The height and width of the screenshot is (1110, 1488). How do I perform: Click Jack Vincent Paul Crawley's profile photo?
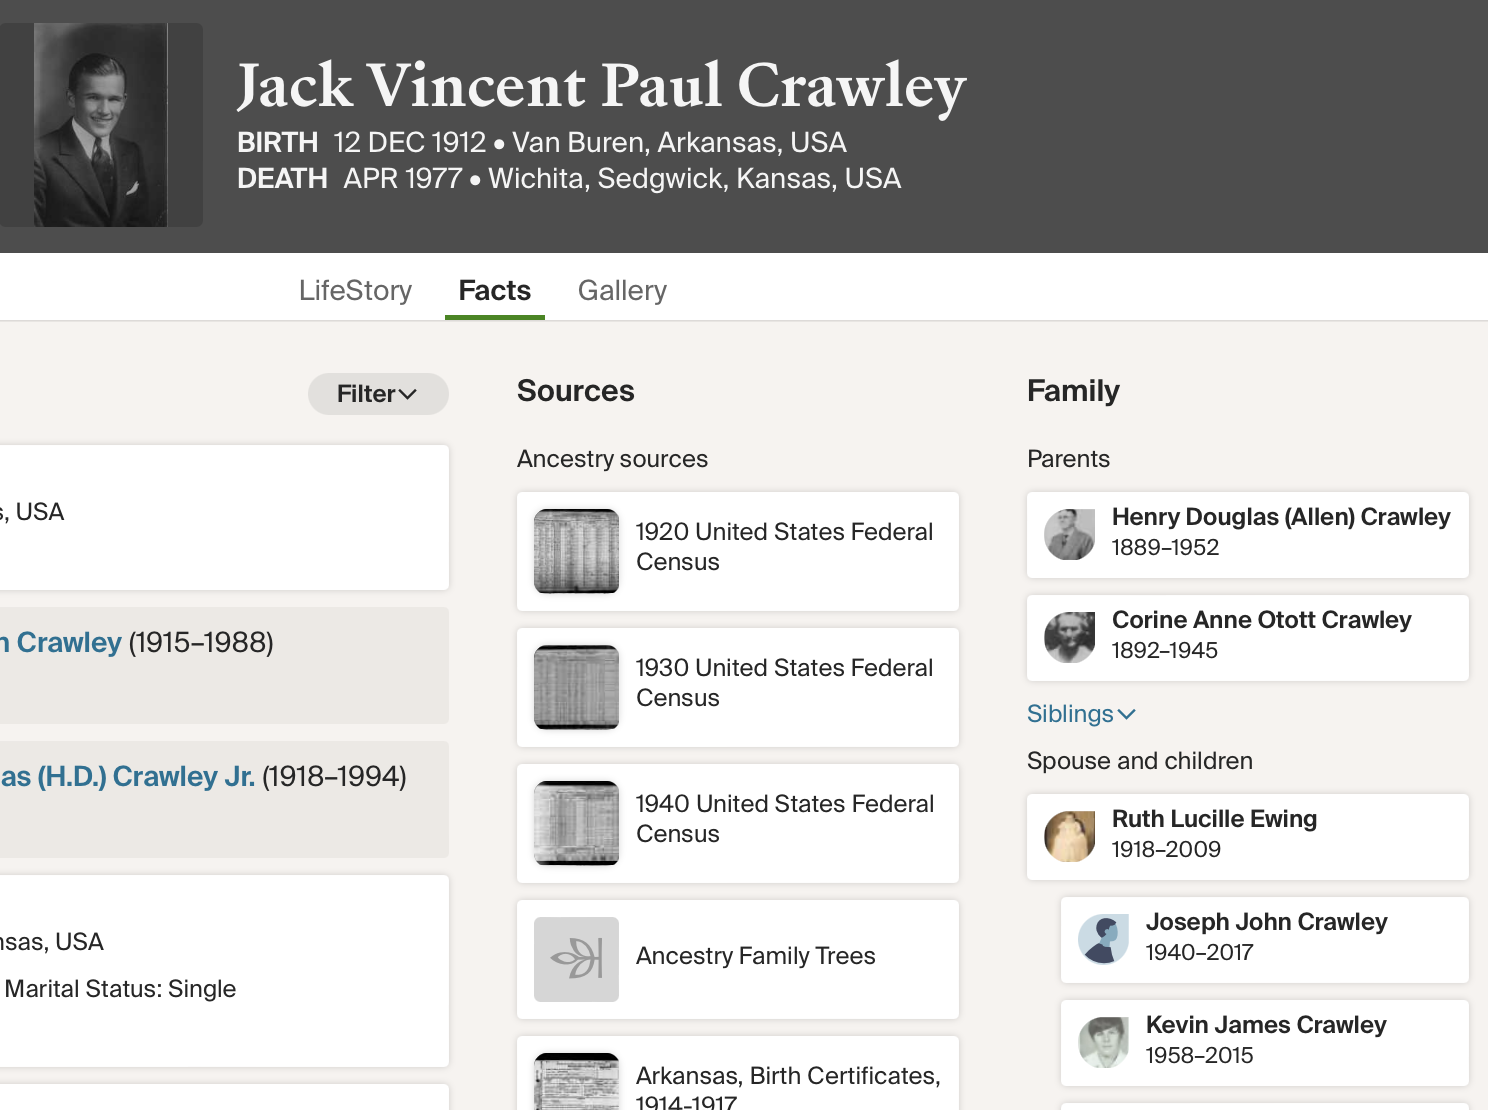(100, 125)
